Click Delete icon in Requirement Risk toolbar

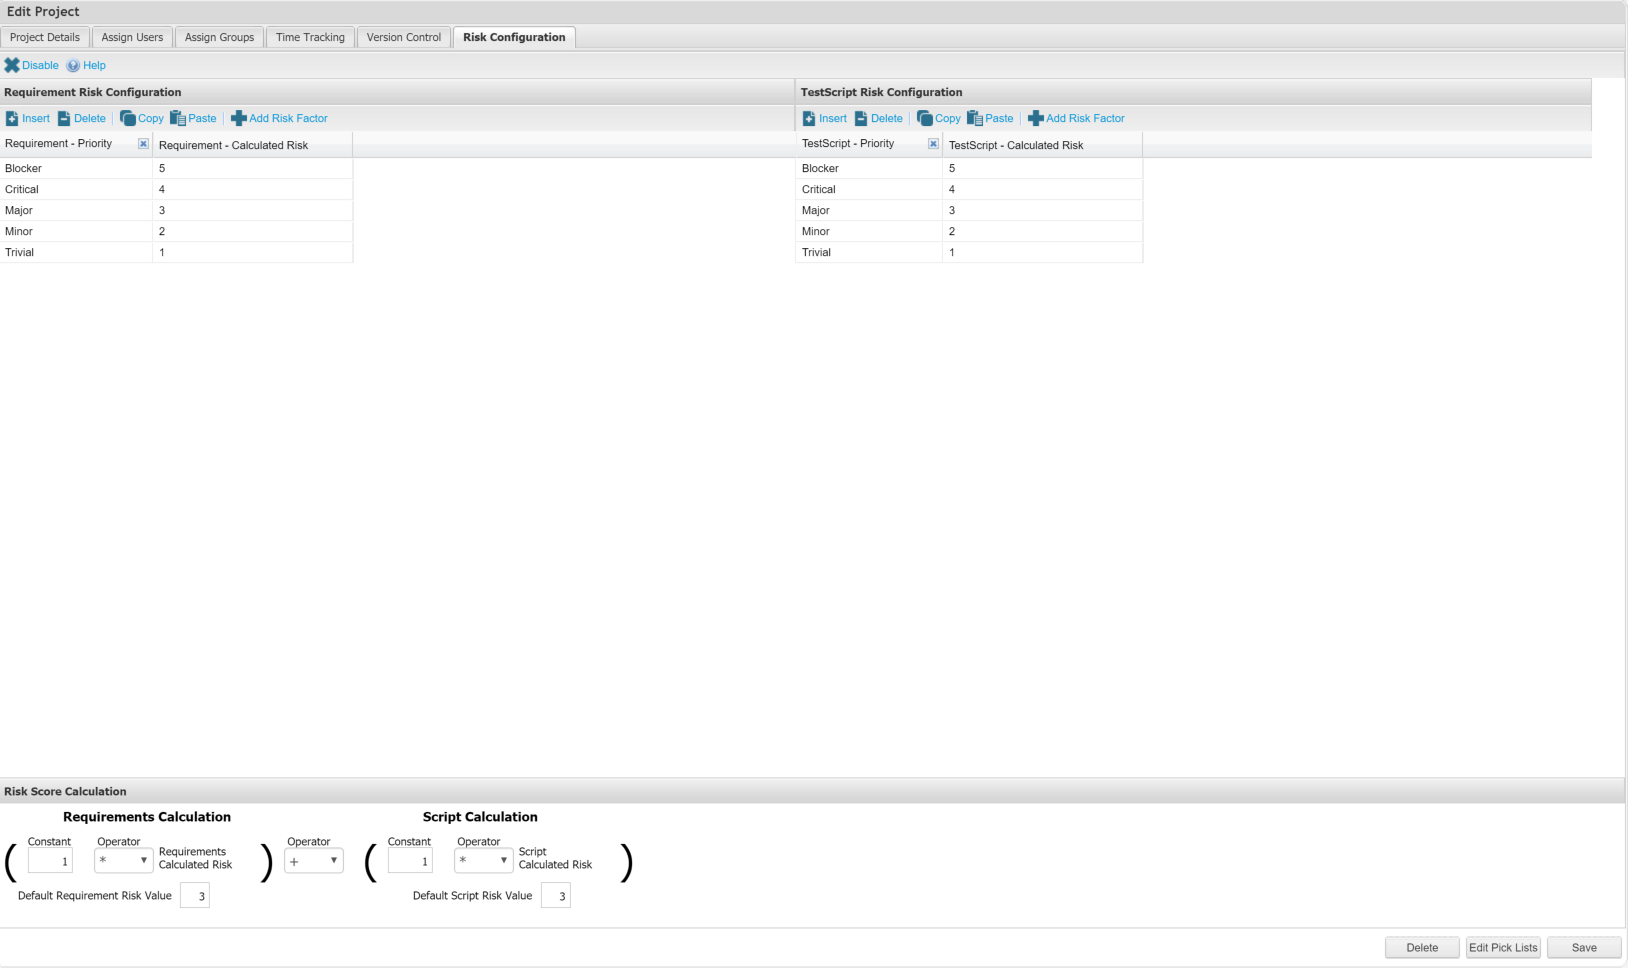coord(64,118)
